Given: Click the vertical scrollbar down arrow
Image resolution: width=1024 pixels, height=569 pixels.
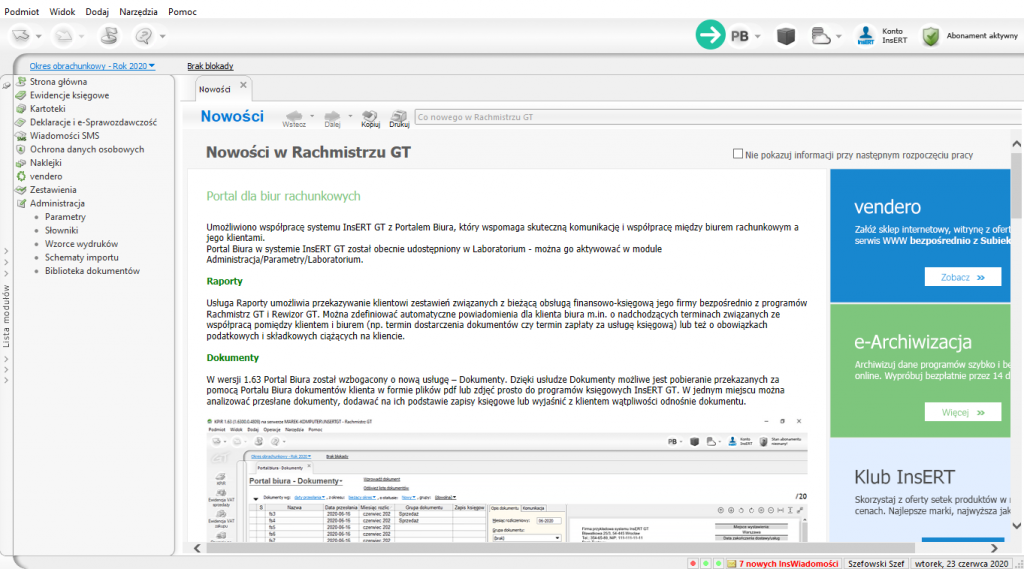Looking at the screenshot, I should pos(1017,525).
